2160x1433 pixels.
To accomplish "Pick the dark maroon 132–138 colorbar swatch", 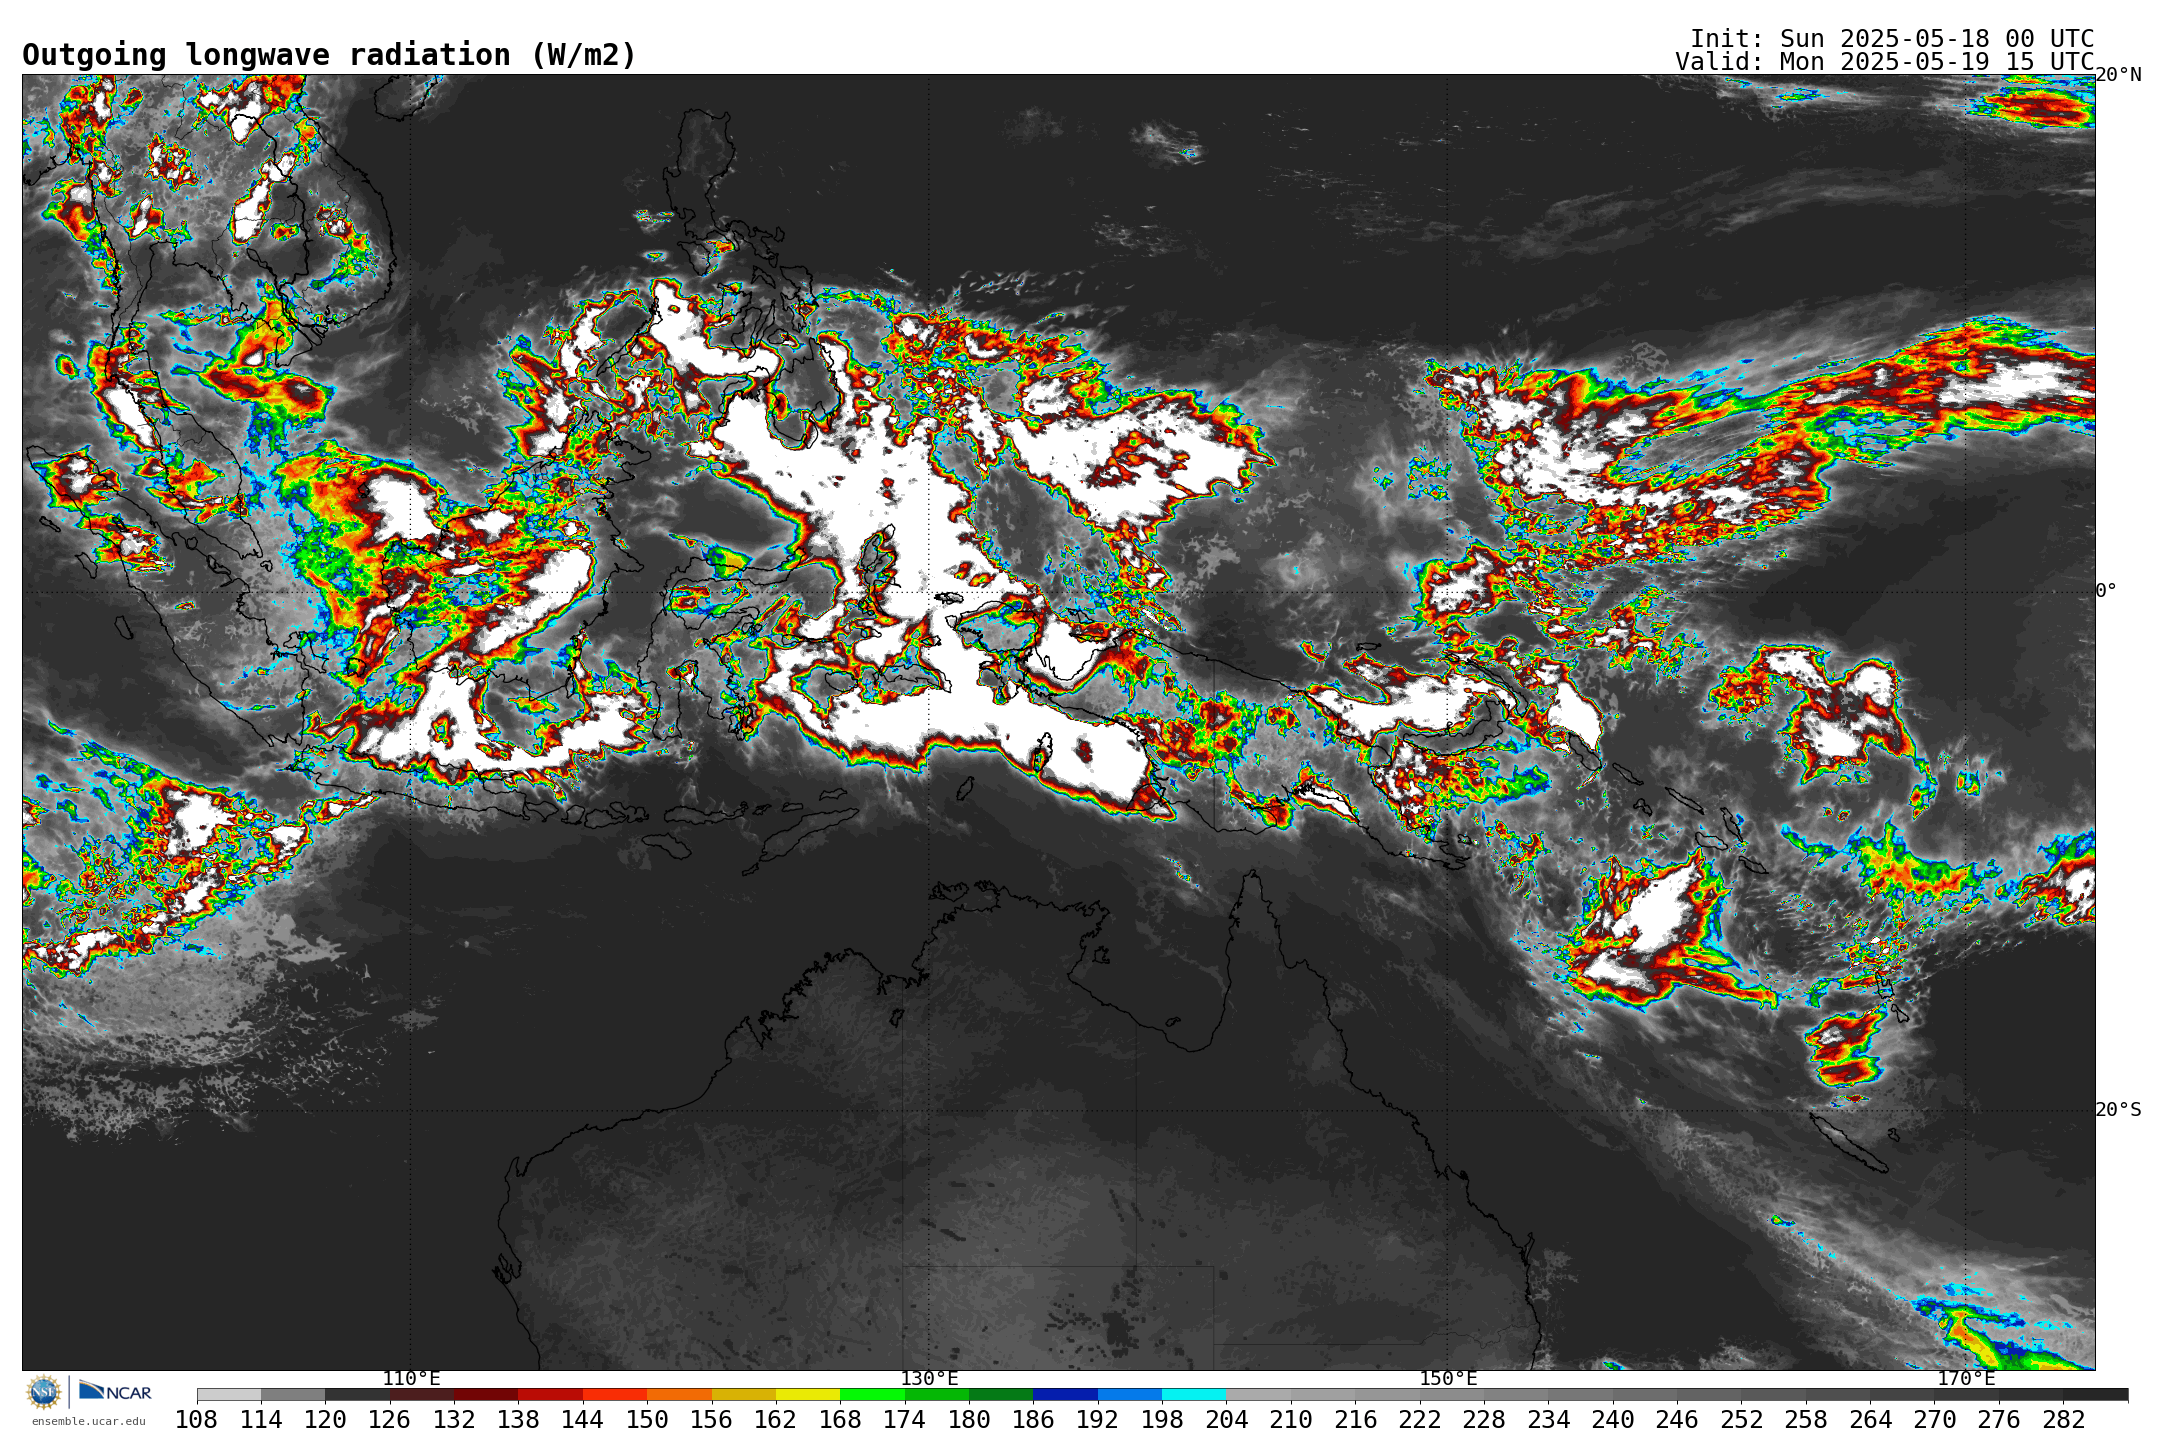I will (486, 1395).
